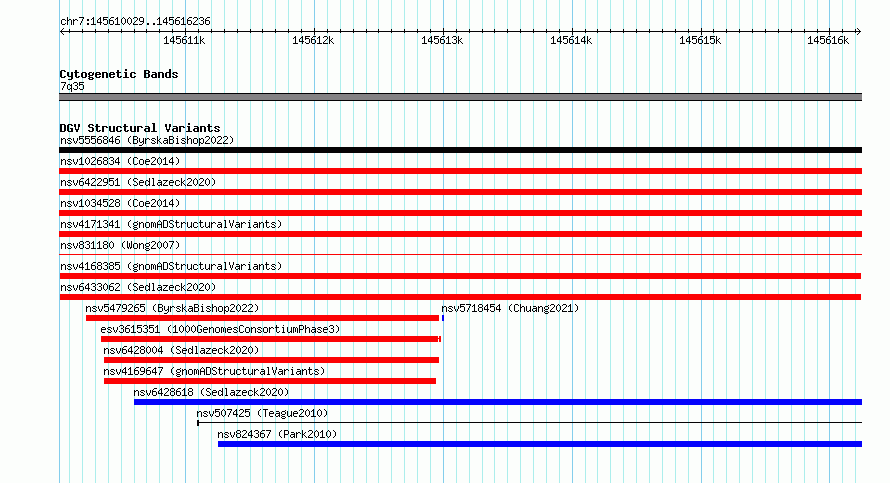Click ruler position 145616k
This screenshot has height=483, width=890.
[x=828, y=40]
